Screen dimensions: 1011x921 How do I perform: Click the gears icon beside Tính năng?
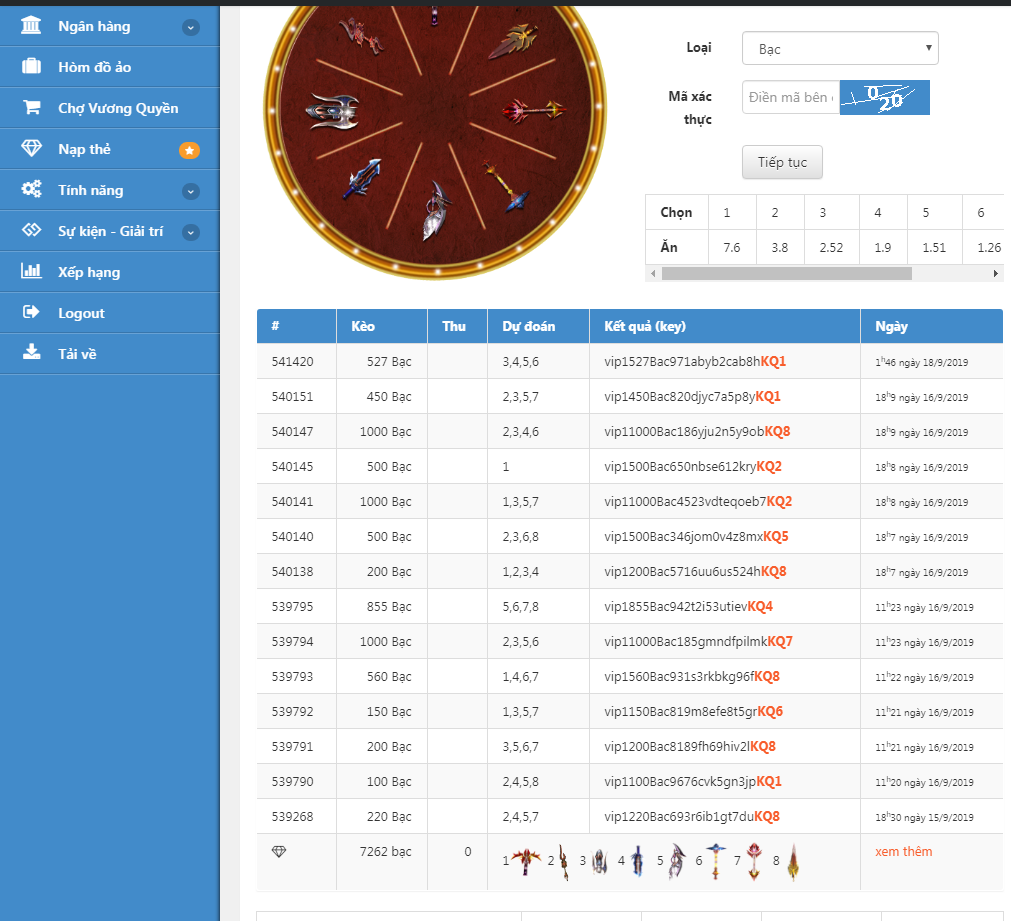(x=31, y=190)
